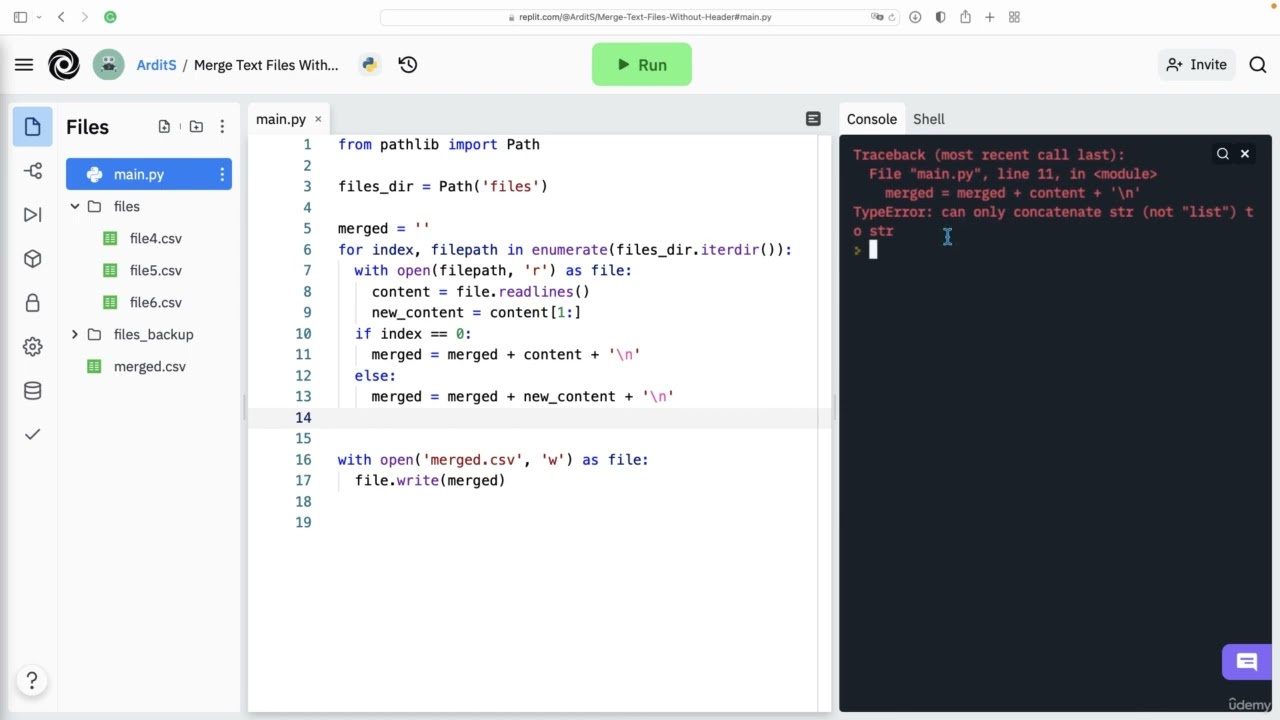Show the browser tab overview
Screen dimensions: 1280x720
click(x=1014, y=17)
